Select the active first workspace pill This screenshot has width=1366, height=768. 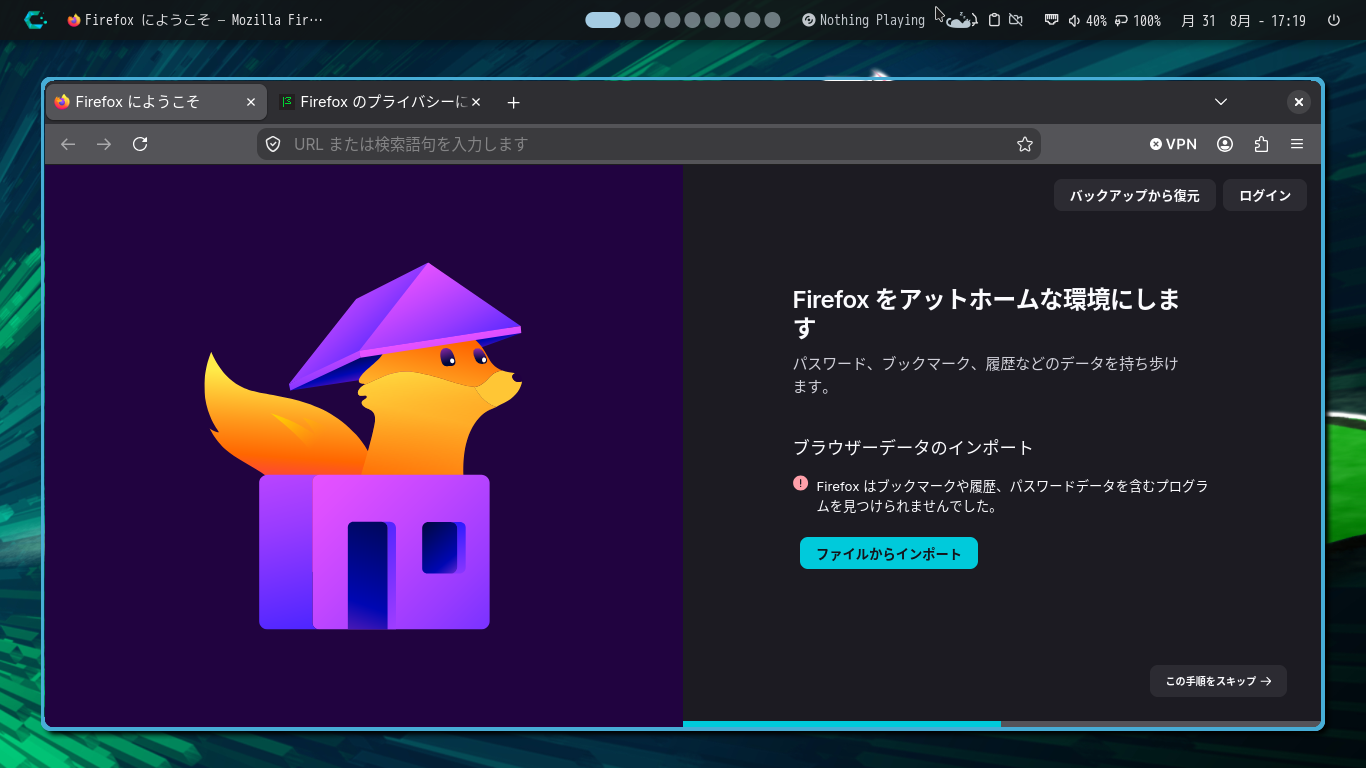603,20
